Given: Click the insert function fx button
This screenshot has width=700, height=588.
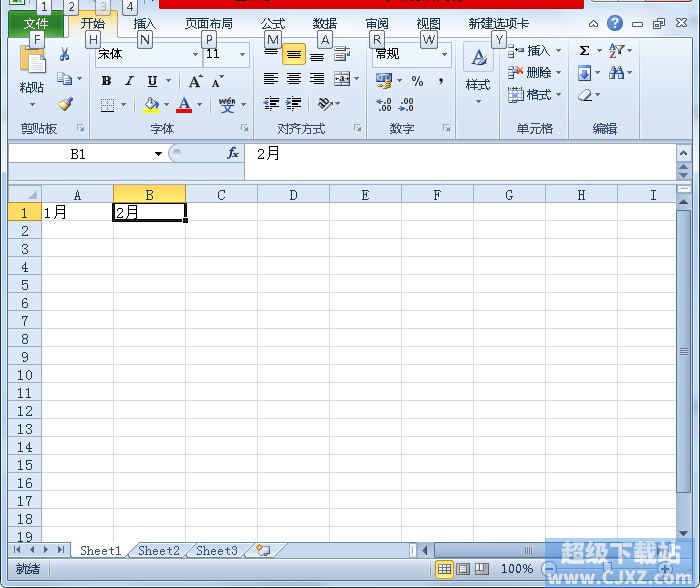Looking at the screenshot, I should 233,154.
